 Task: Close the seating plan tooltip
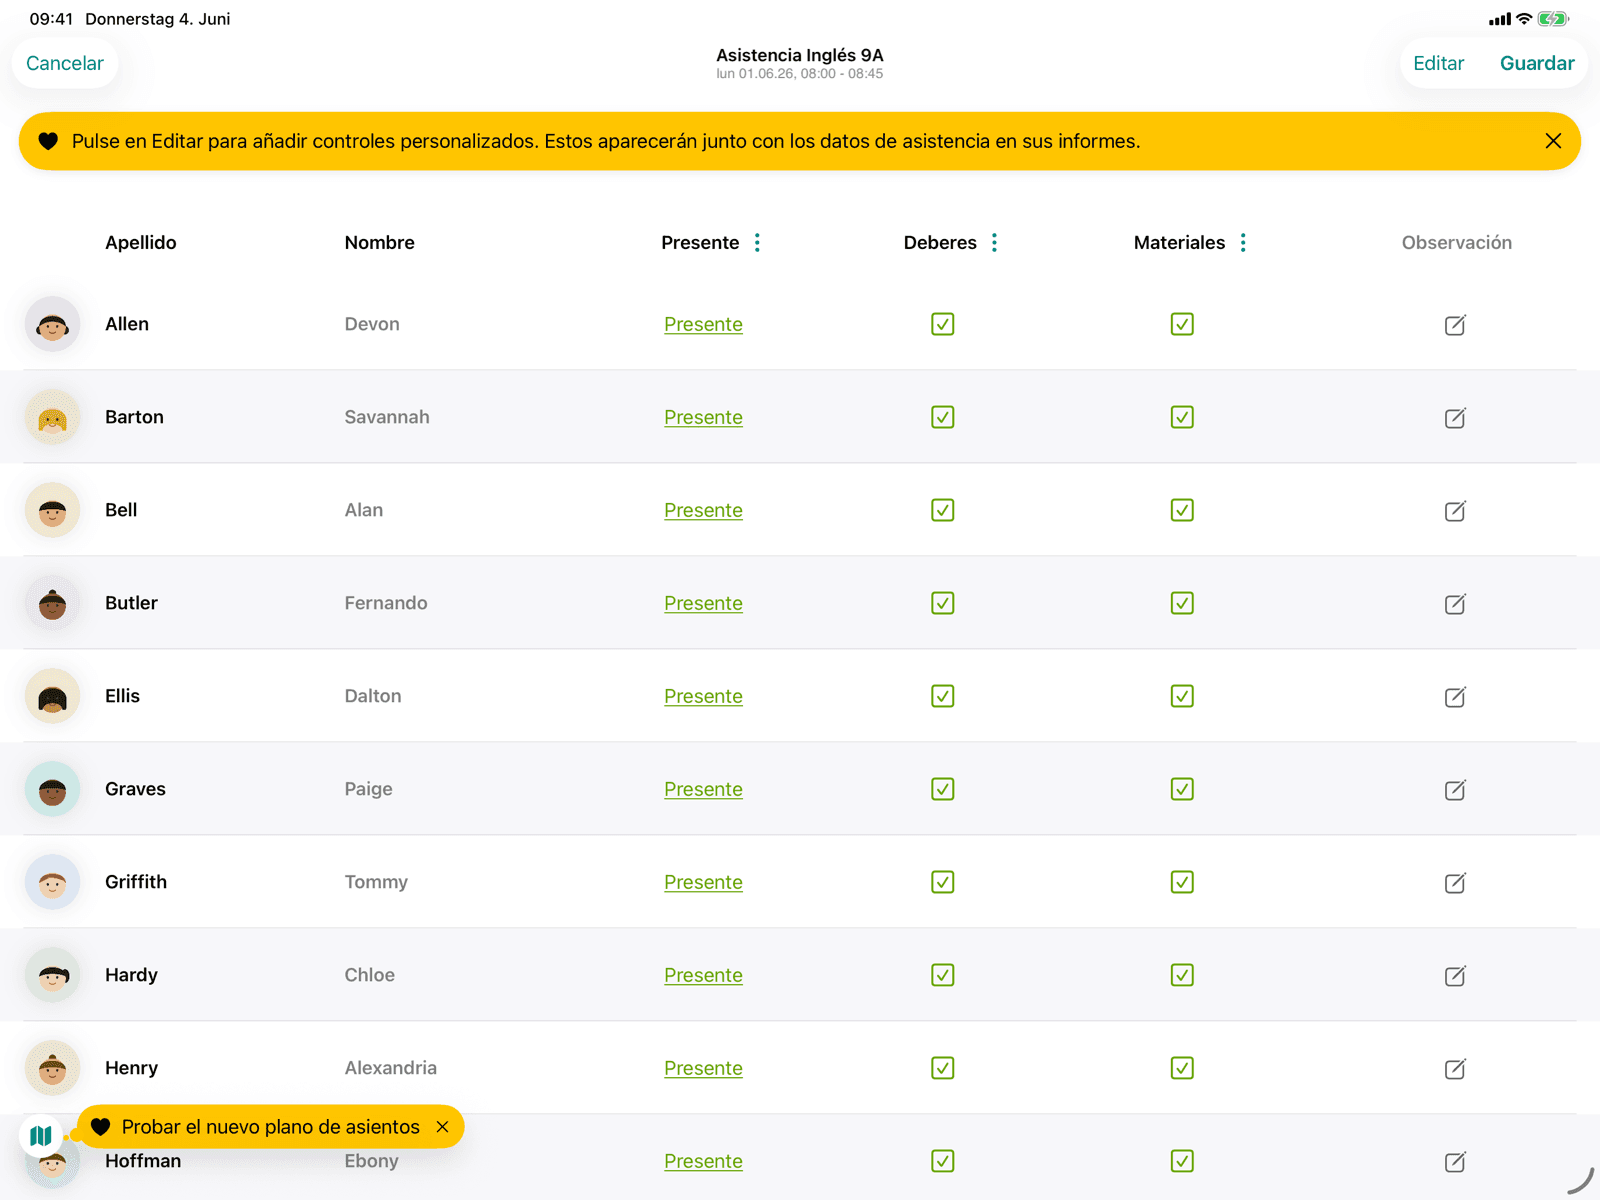point(442,1127)
